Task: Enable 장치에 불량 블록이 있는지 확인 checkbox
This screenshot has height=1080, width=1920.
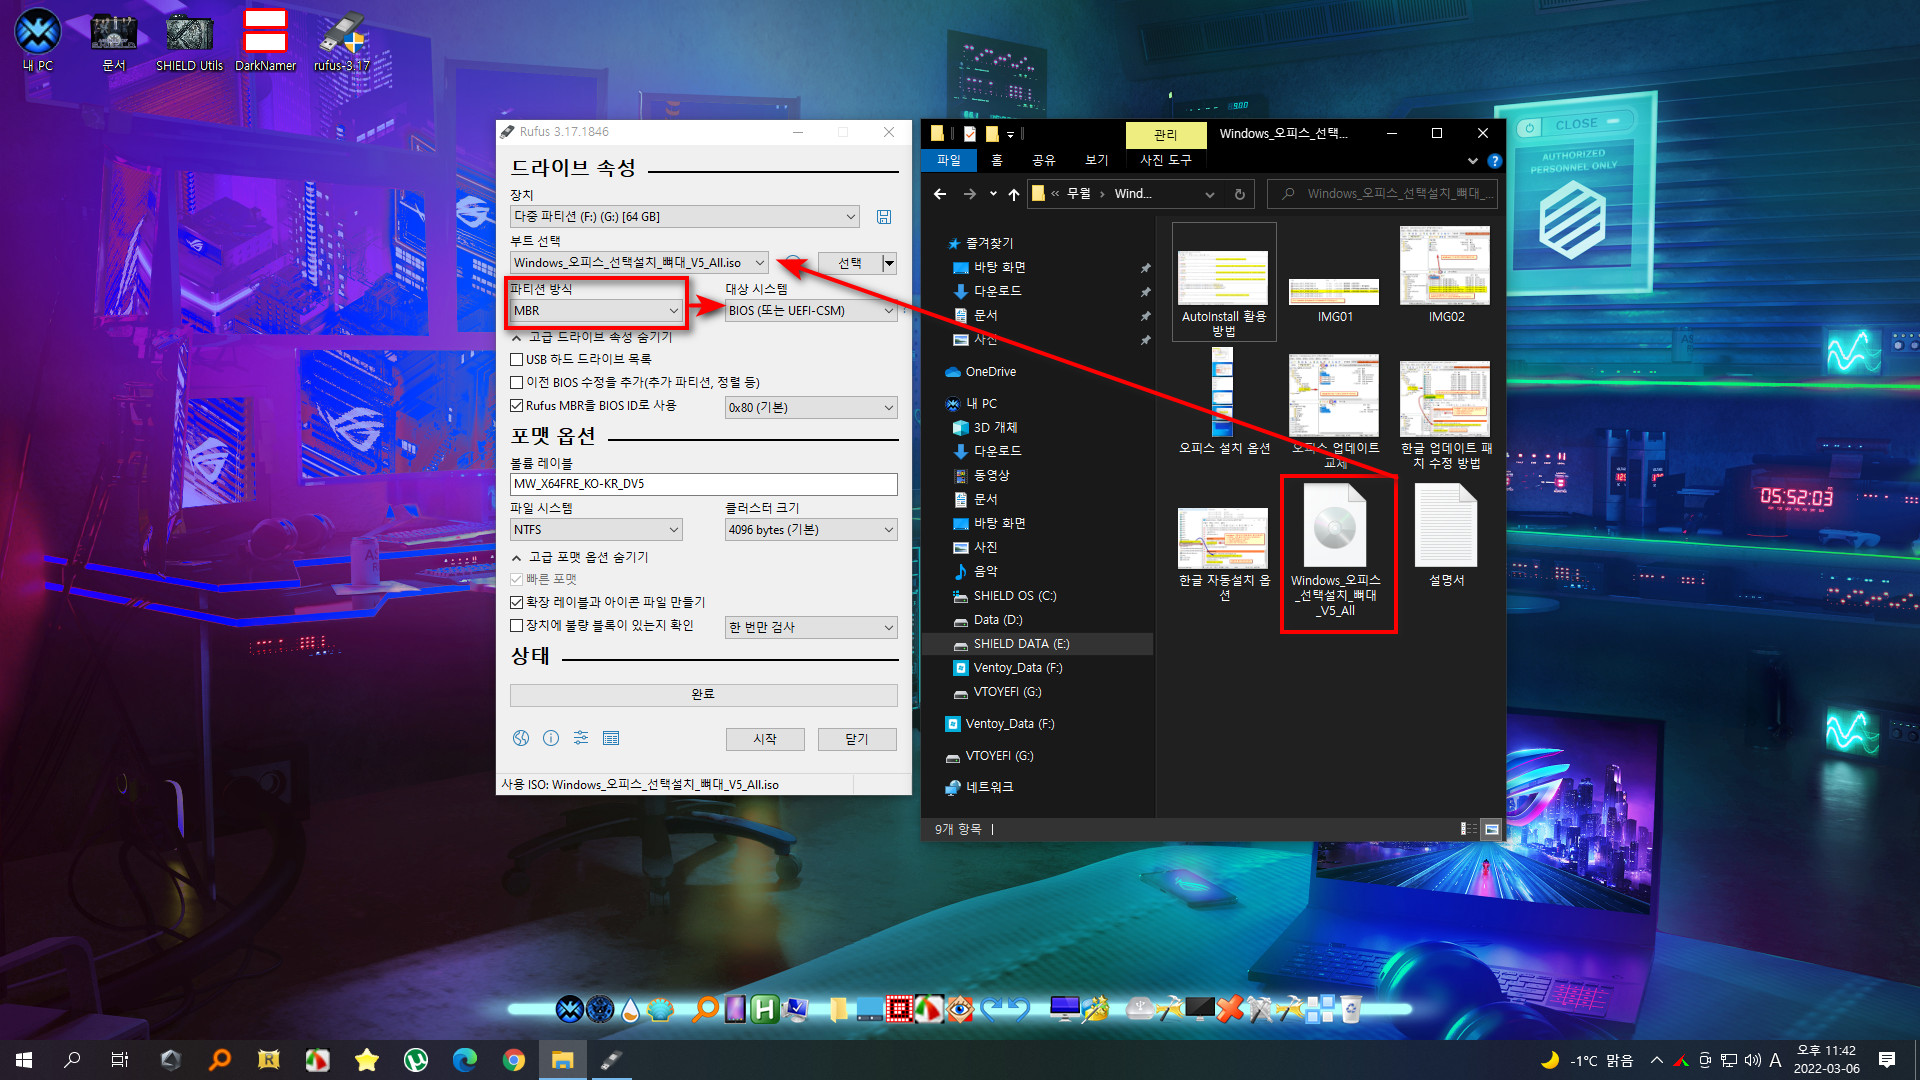Action: tap(602, 625)
